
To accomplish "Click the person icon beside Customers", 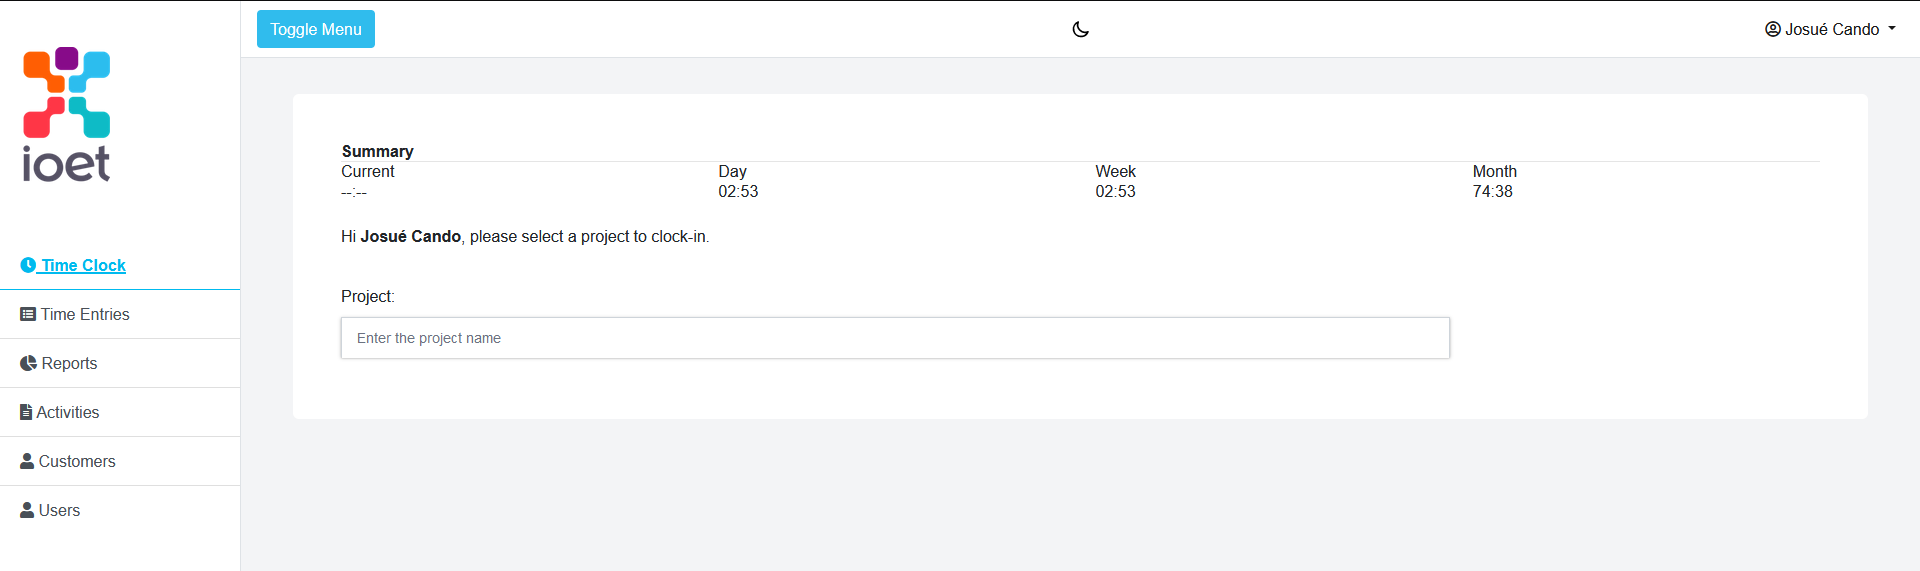I will (x=27, y=461).
